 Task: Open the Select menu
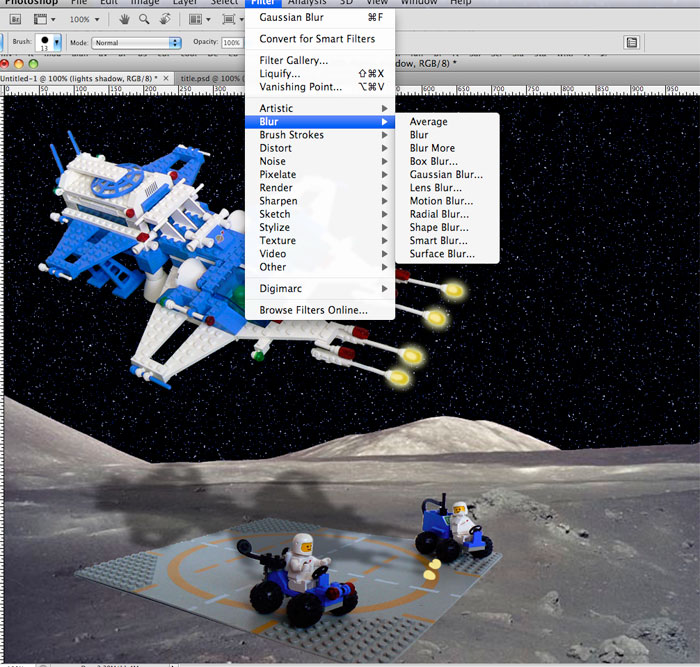click(225, 2)
